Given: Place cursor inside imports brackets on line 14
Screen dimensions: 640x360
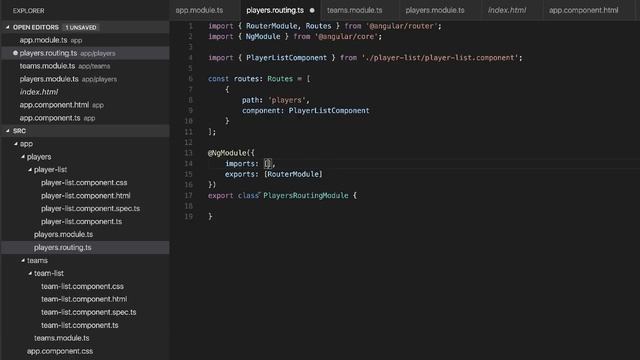Looking at the screenshot, I should coord(267,164).
